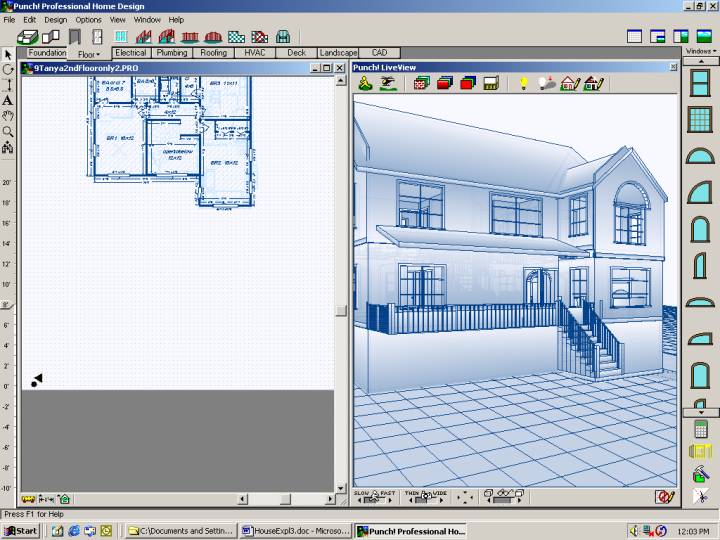This screenshot has width=720, height=540.
Task: Click the four-way pan arrows control
Action: click(x=465, y=497)
